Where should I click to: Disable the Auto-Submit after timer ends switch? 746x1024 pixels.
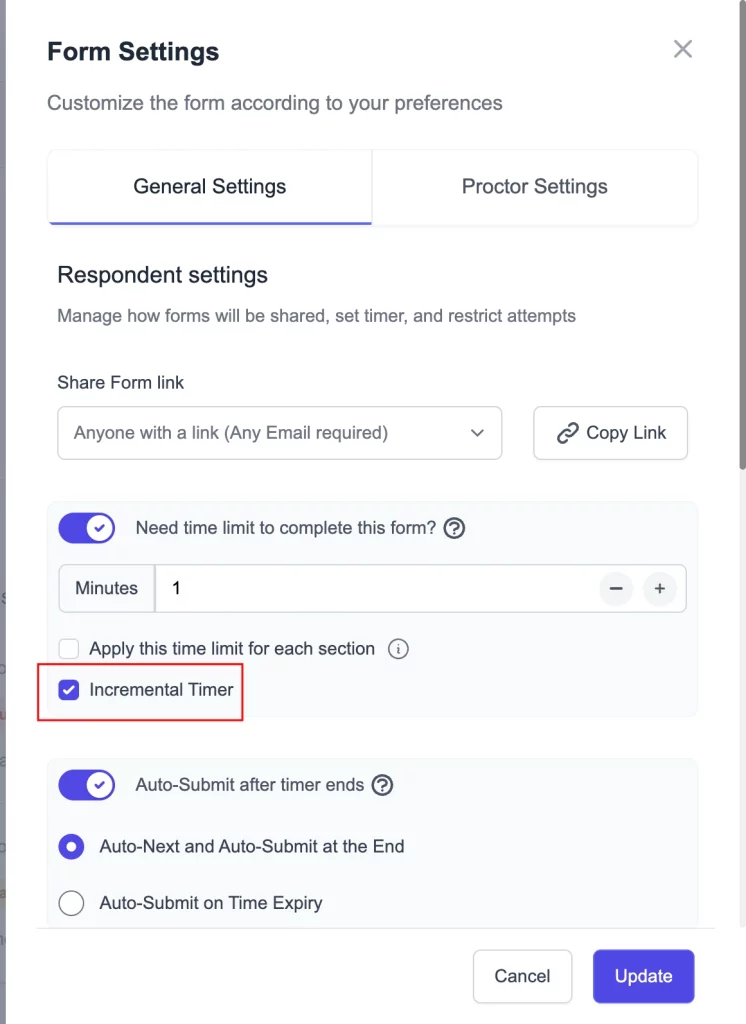pos(87,785)
